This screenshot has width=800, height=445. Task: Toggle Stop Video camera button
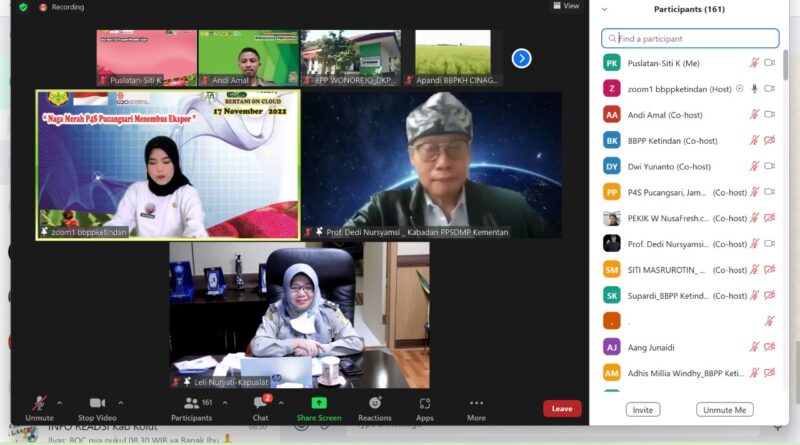(97, 407)
